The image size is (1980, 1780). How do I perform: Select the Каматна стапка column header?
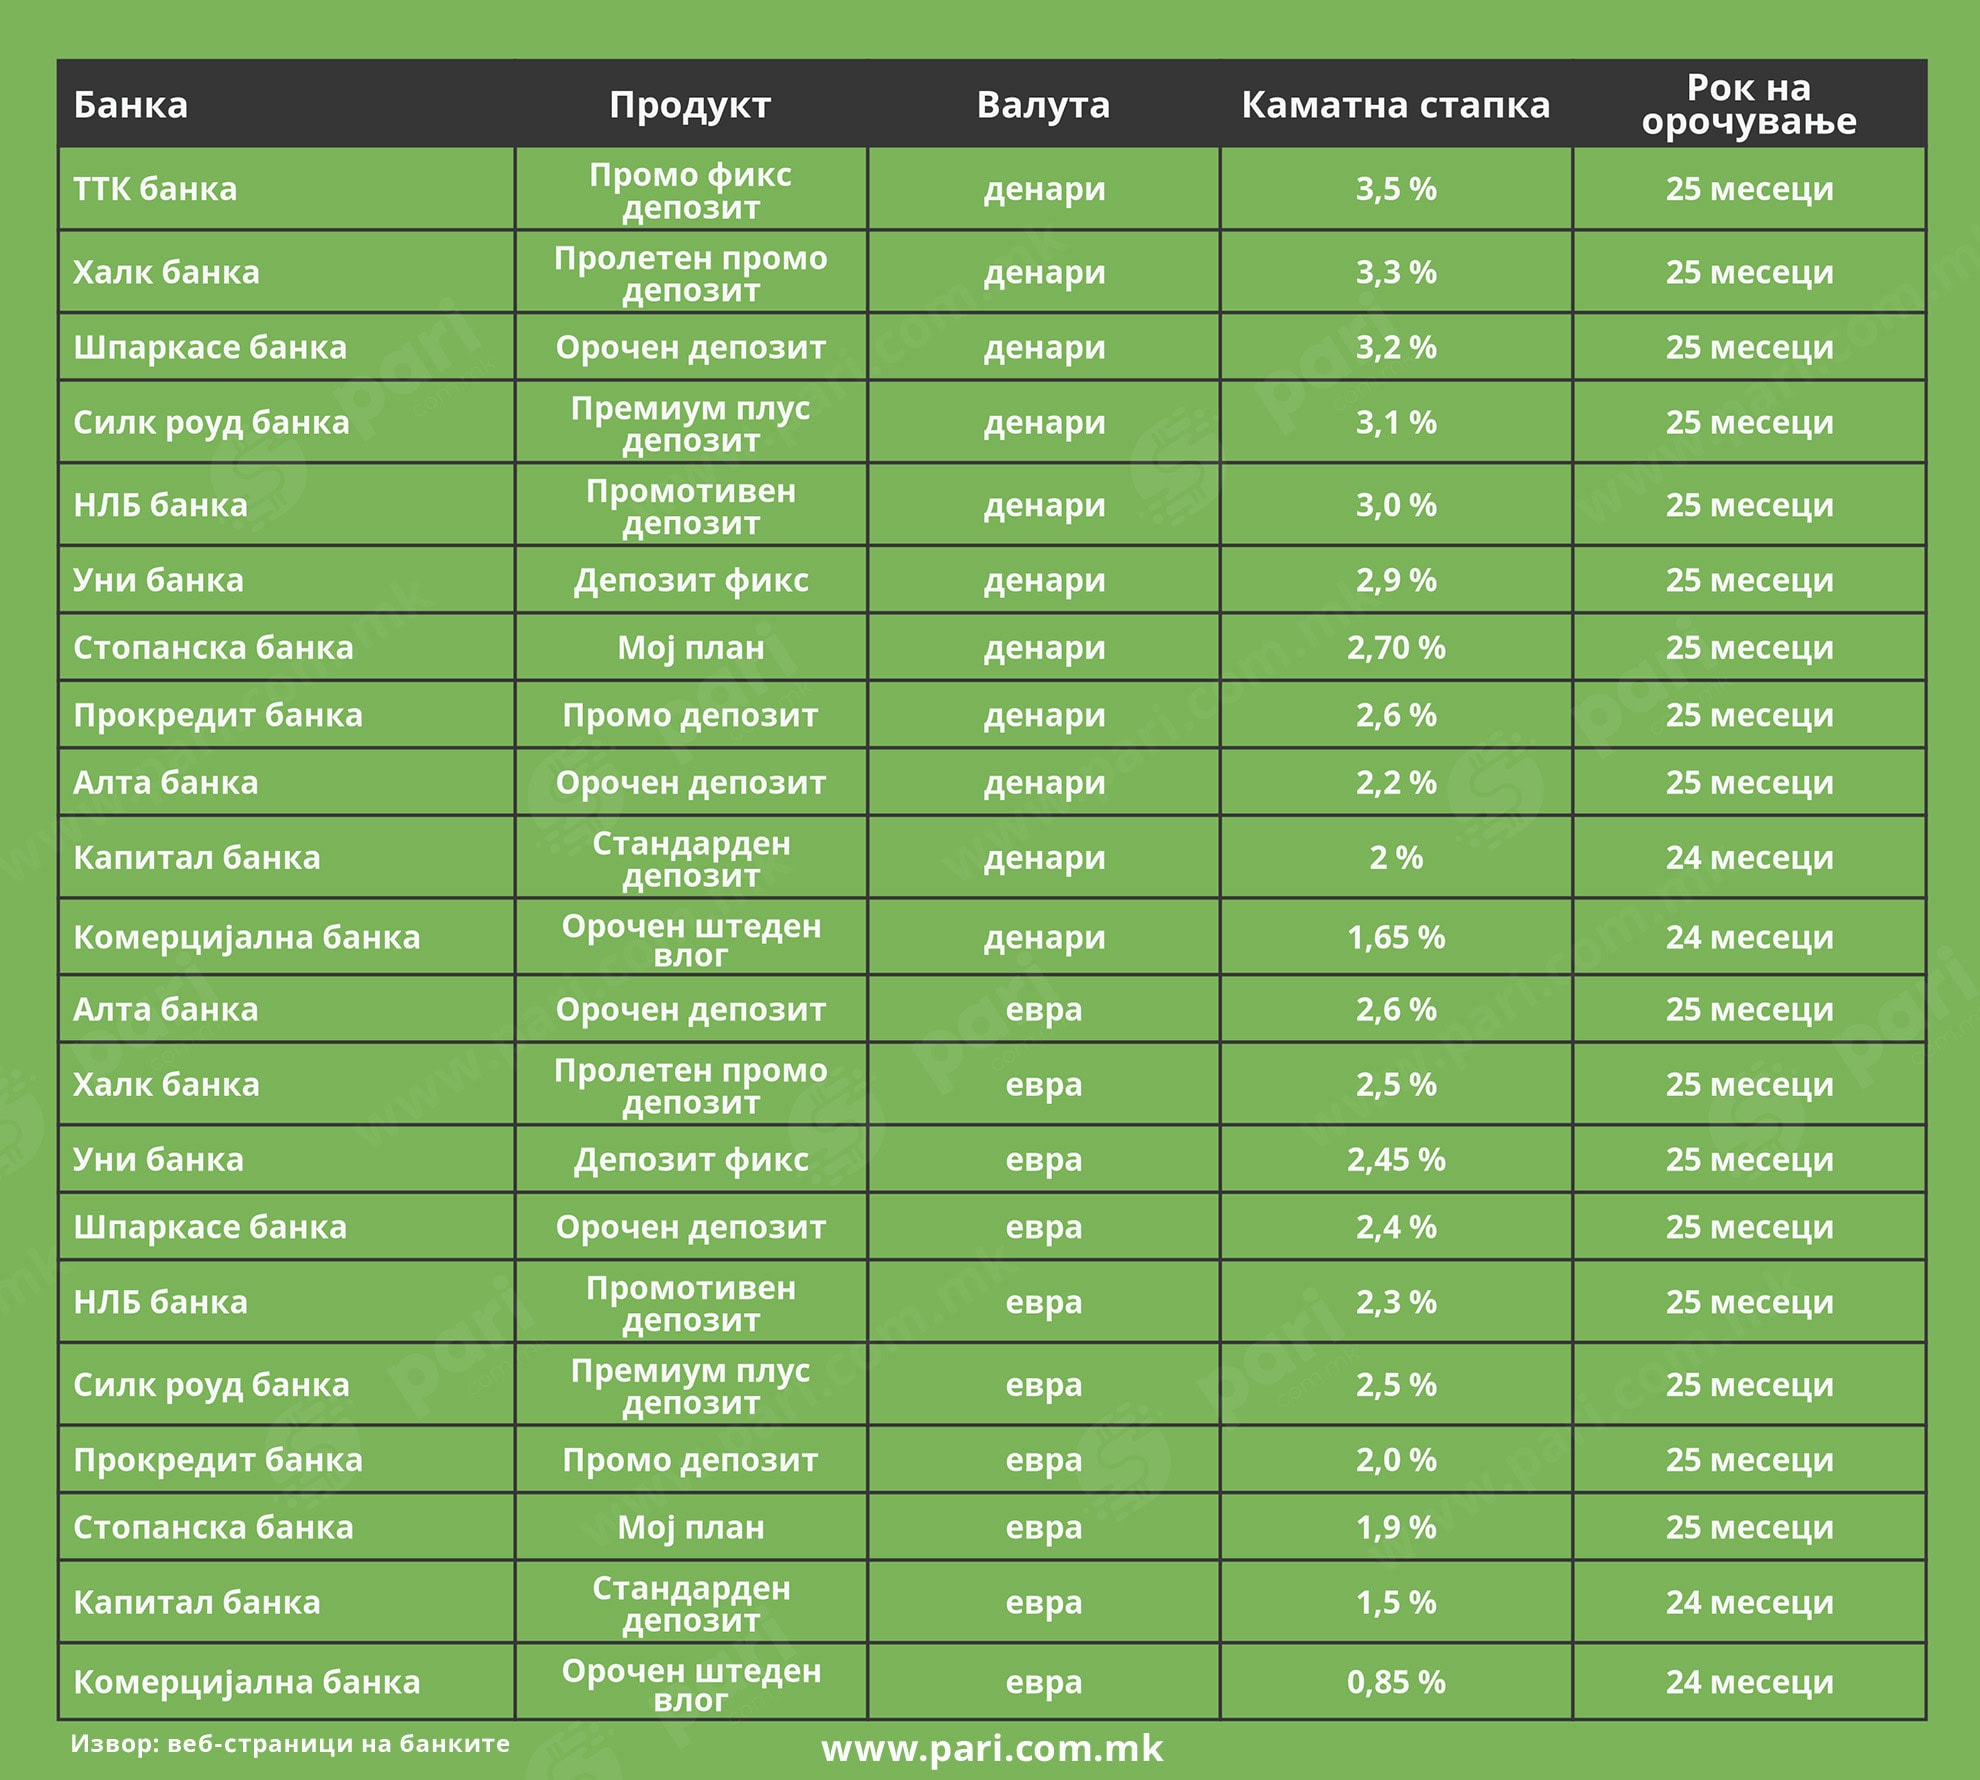1395,105
